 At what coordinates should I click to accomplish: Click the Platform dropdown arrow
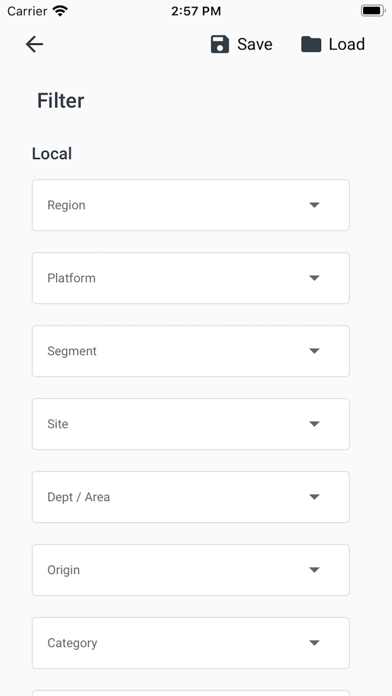314,278
